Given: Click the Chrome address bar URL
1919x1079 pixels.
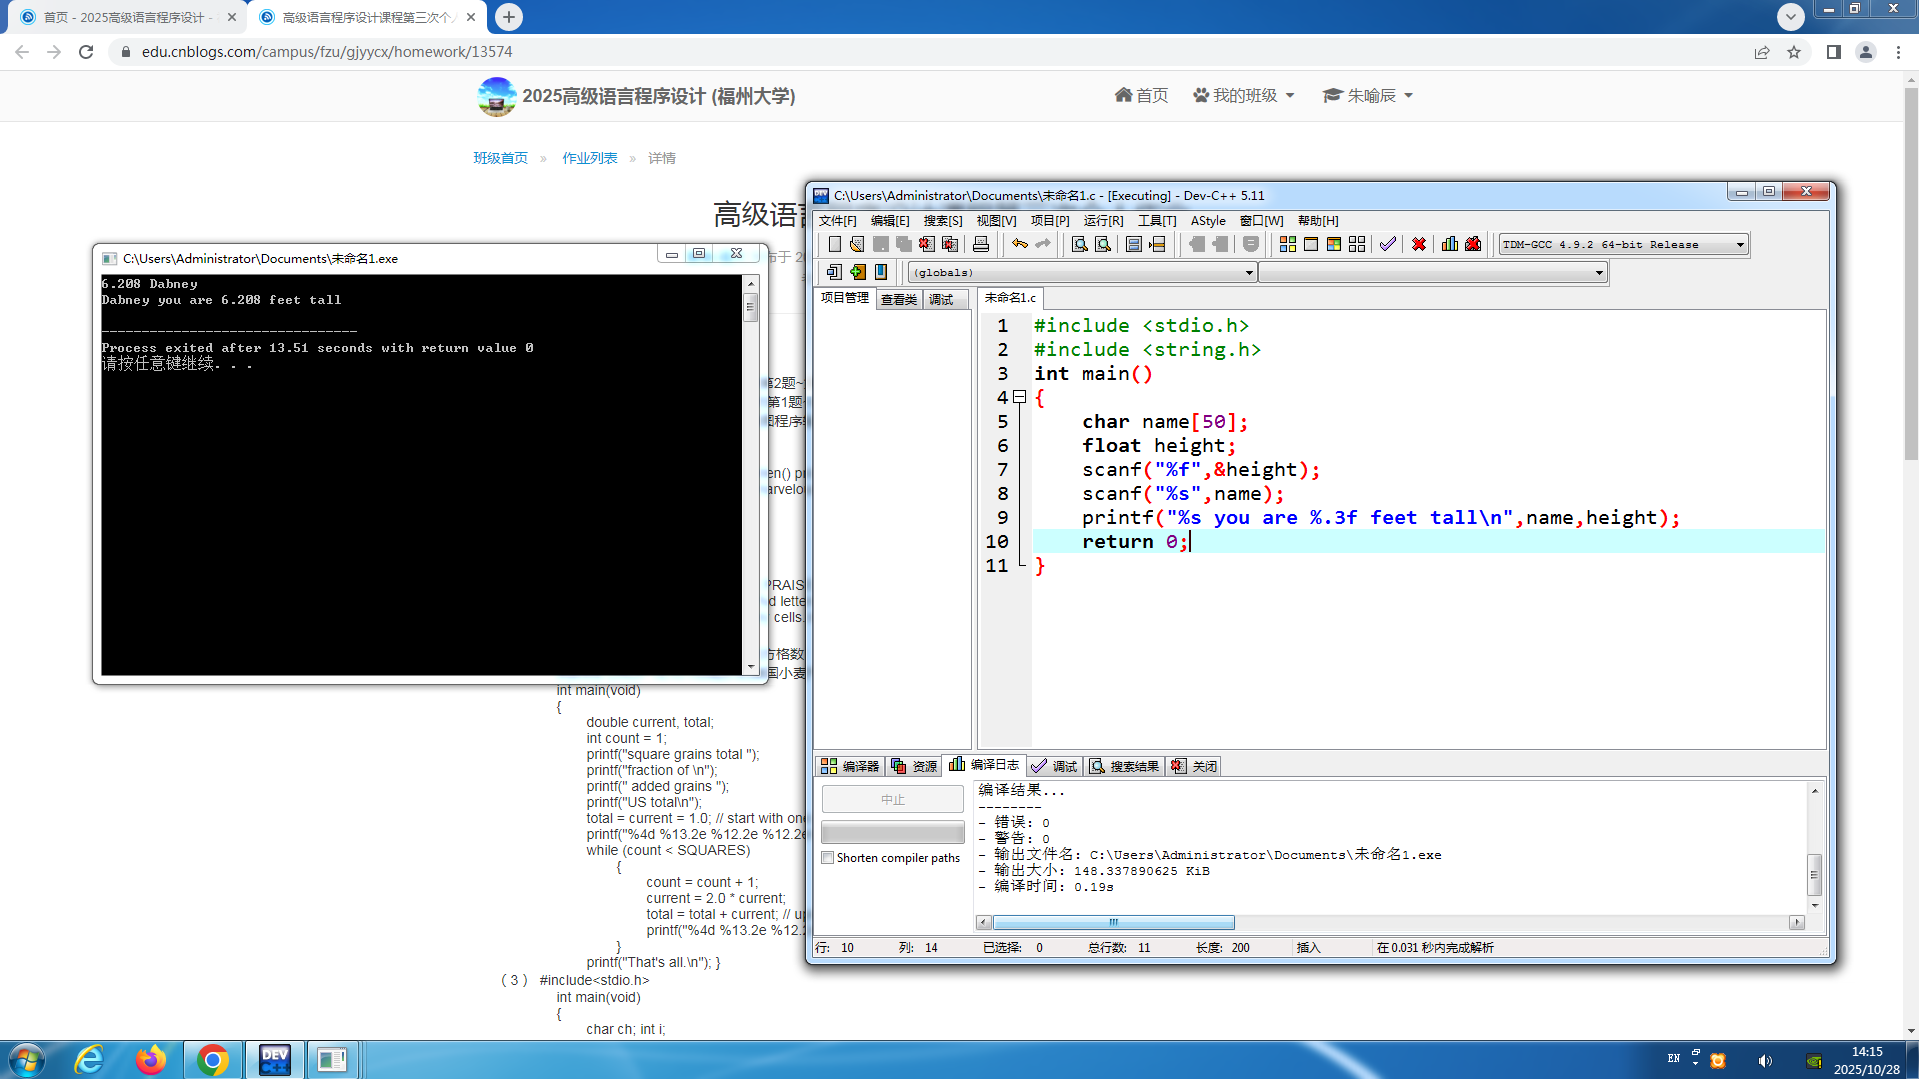Looking at the screenshot, I should pyautogui.click(x=326, y=52).
